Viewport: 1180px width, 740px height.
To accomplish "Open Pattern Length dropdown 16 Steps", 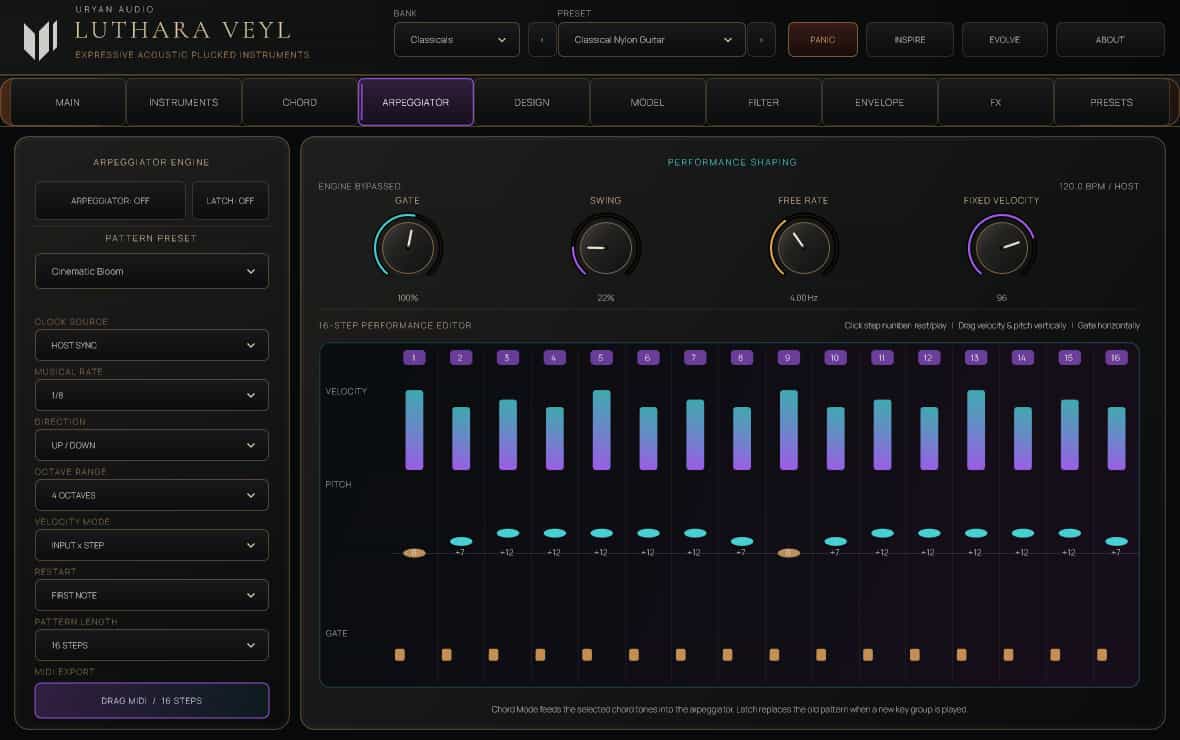I will [151, 645].
